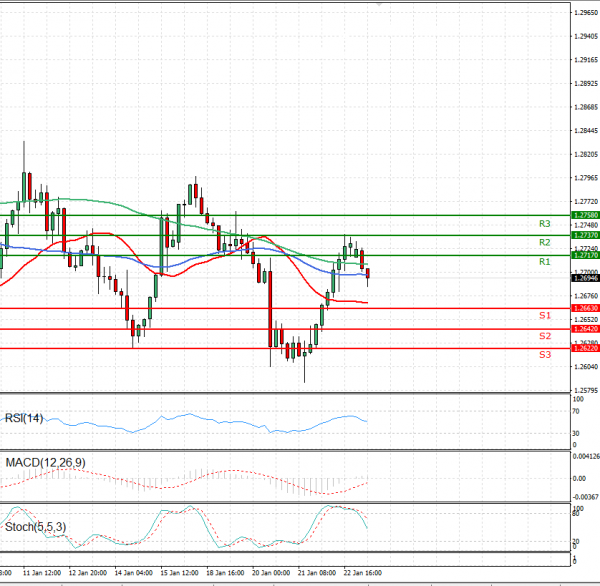This screenshot has height=586, width=600.
Task: Select the 1.27370 resistance price tag
Action: [x=585, y=235]
